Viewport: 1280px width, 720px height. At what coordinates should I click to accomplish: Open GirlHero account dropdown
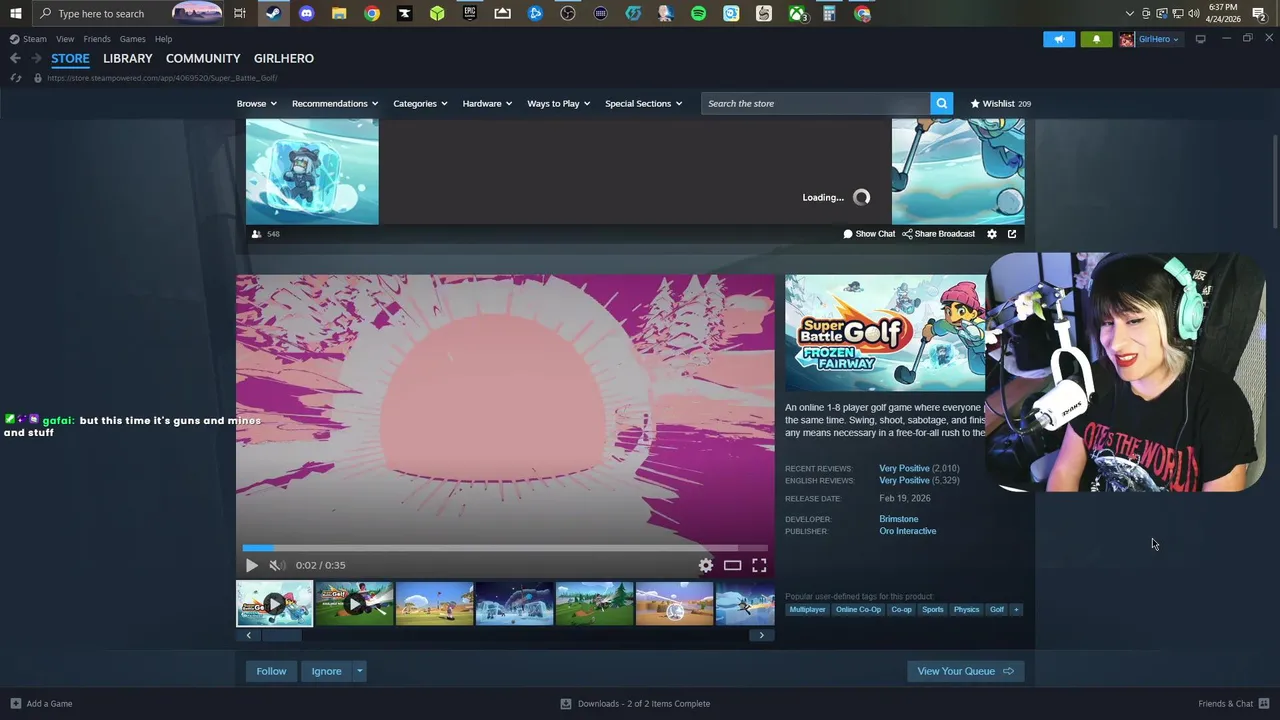[1150, 39]
